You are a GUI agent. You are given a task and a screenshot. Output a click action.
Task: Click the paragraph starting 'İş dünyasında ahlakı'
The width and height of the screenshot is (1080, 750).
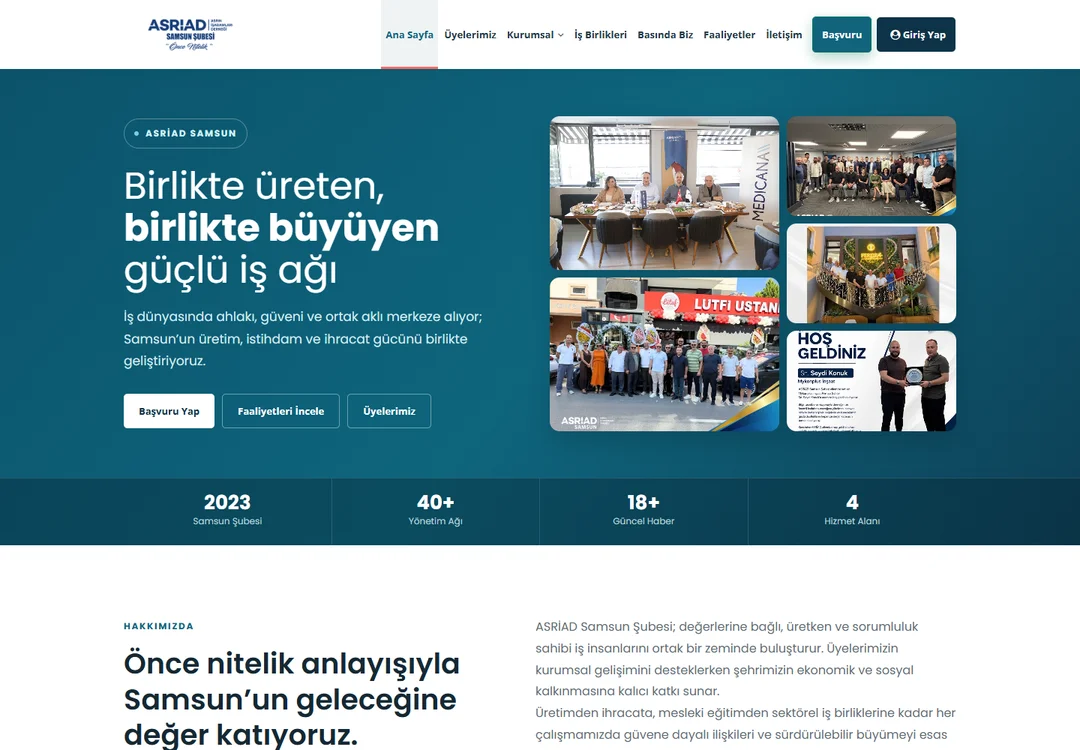tap(303, 339)
